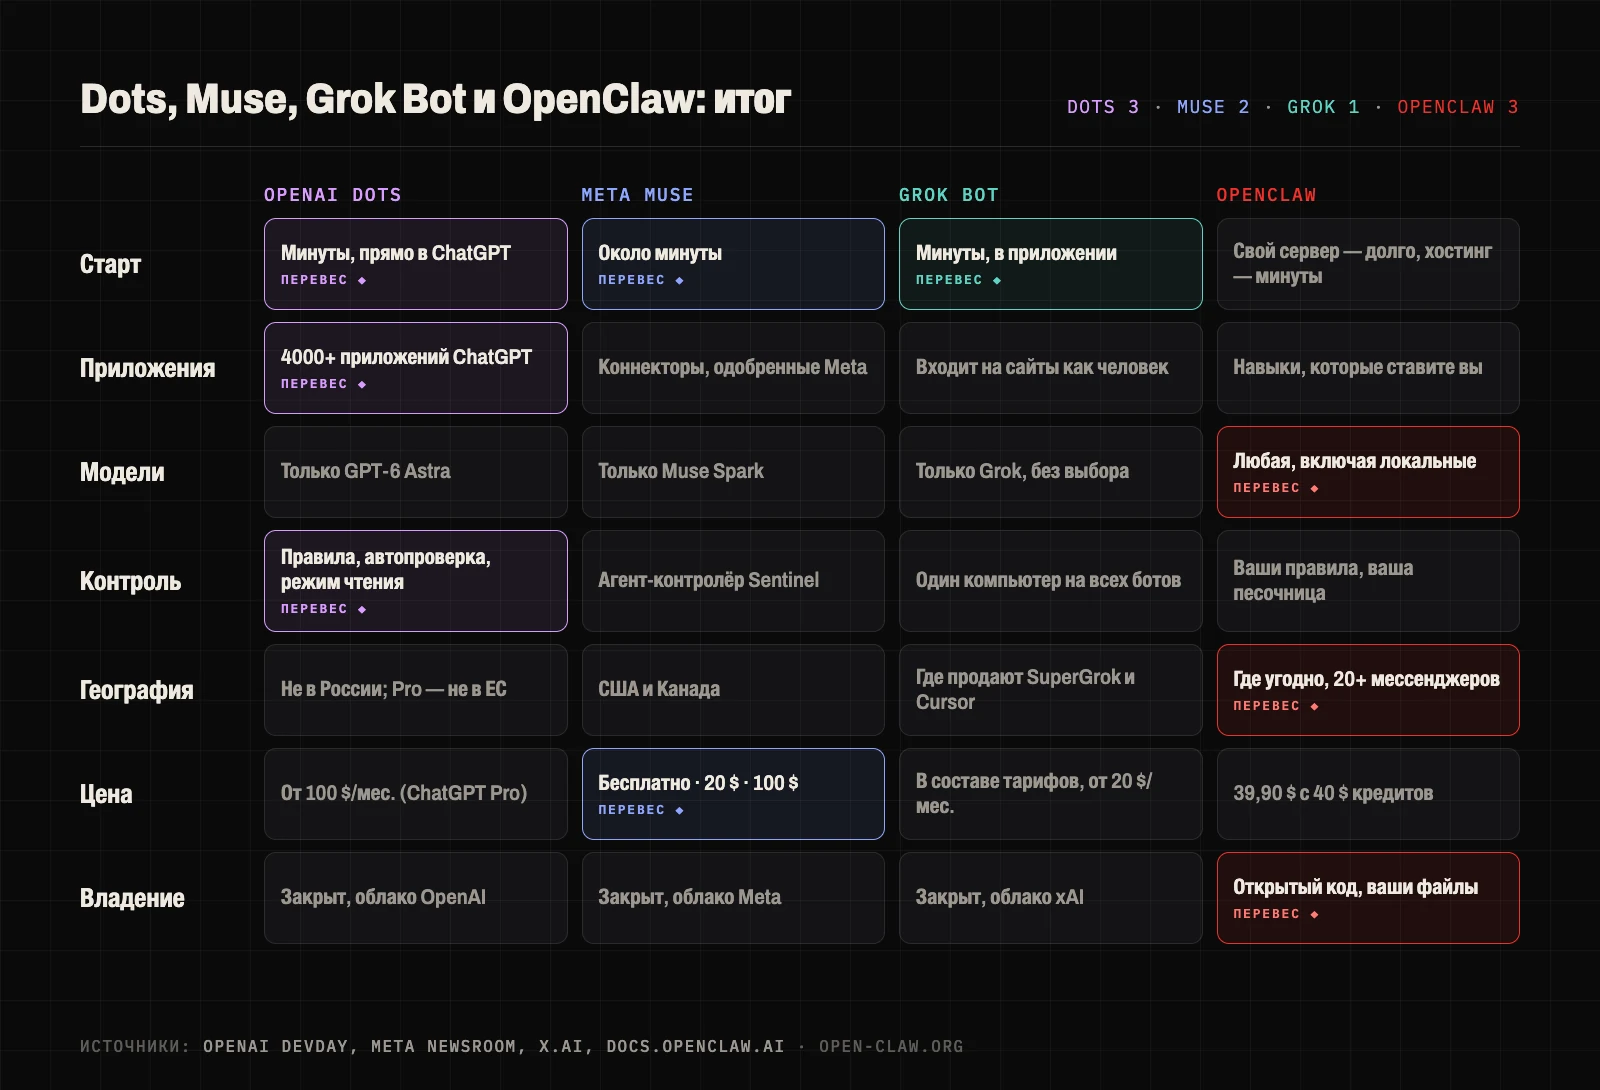
Task: Select the 'Только Muse Spark' cell
Action: tap(733, 472)
